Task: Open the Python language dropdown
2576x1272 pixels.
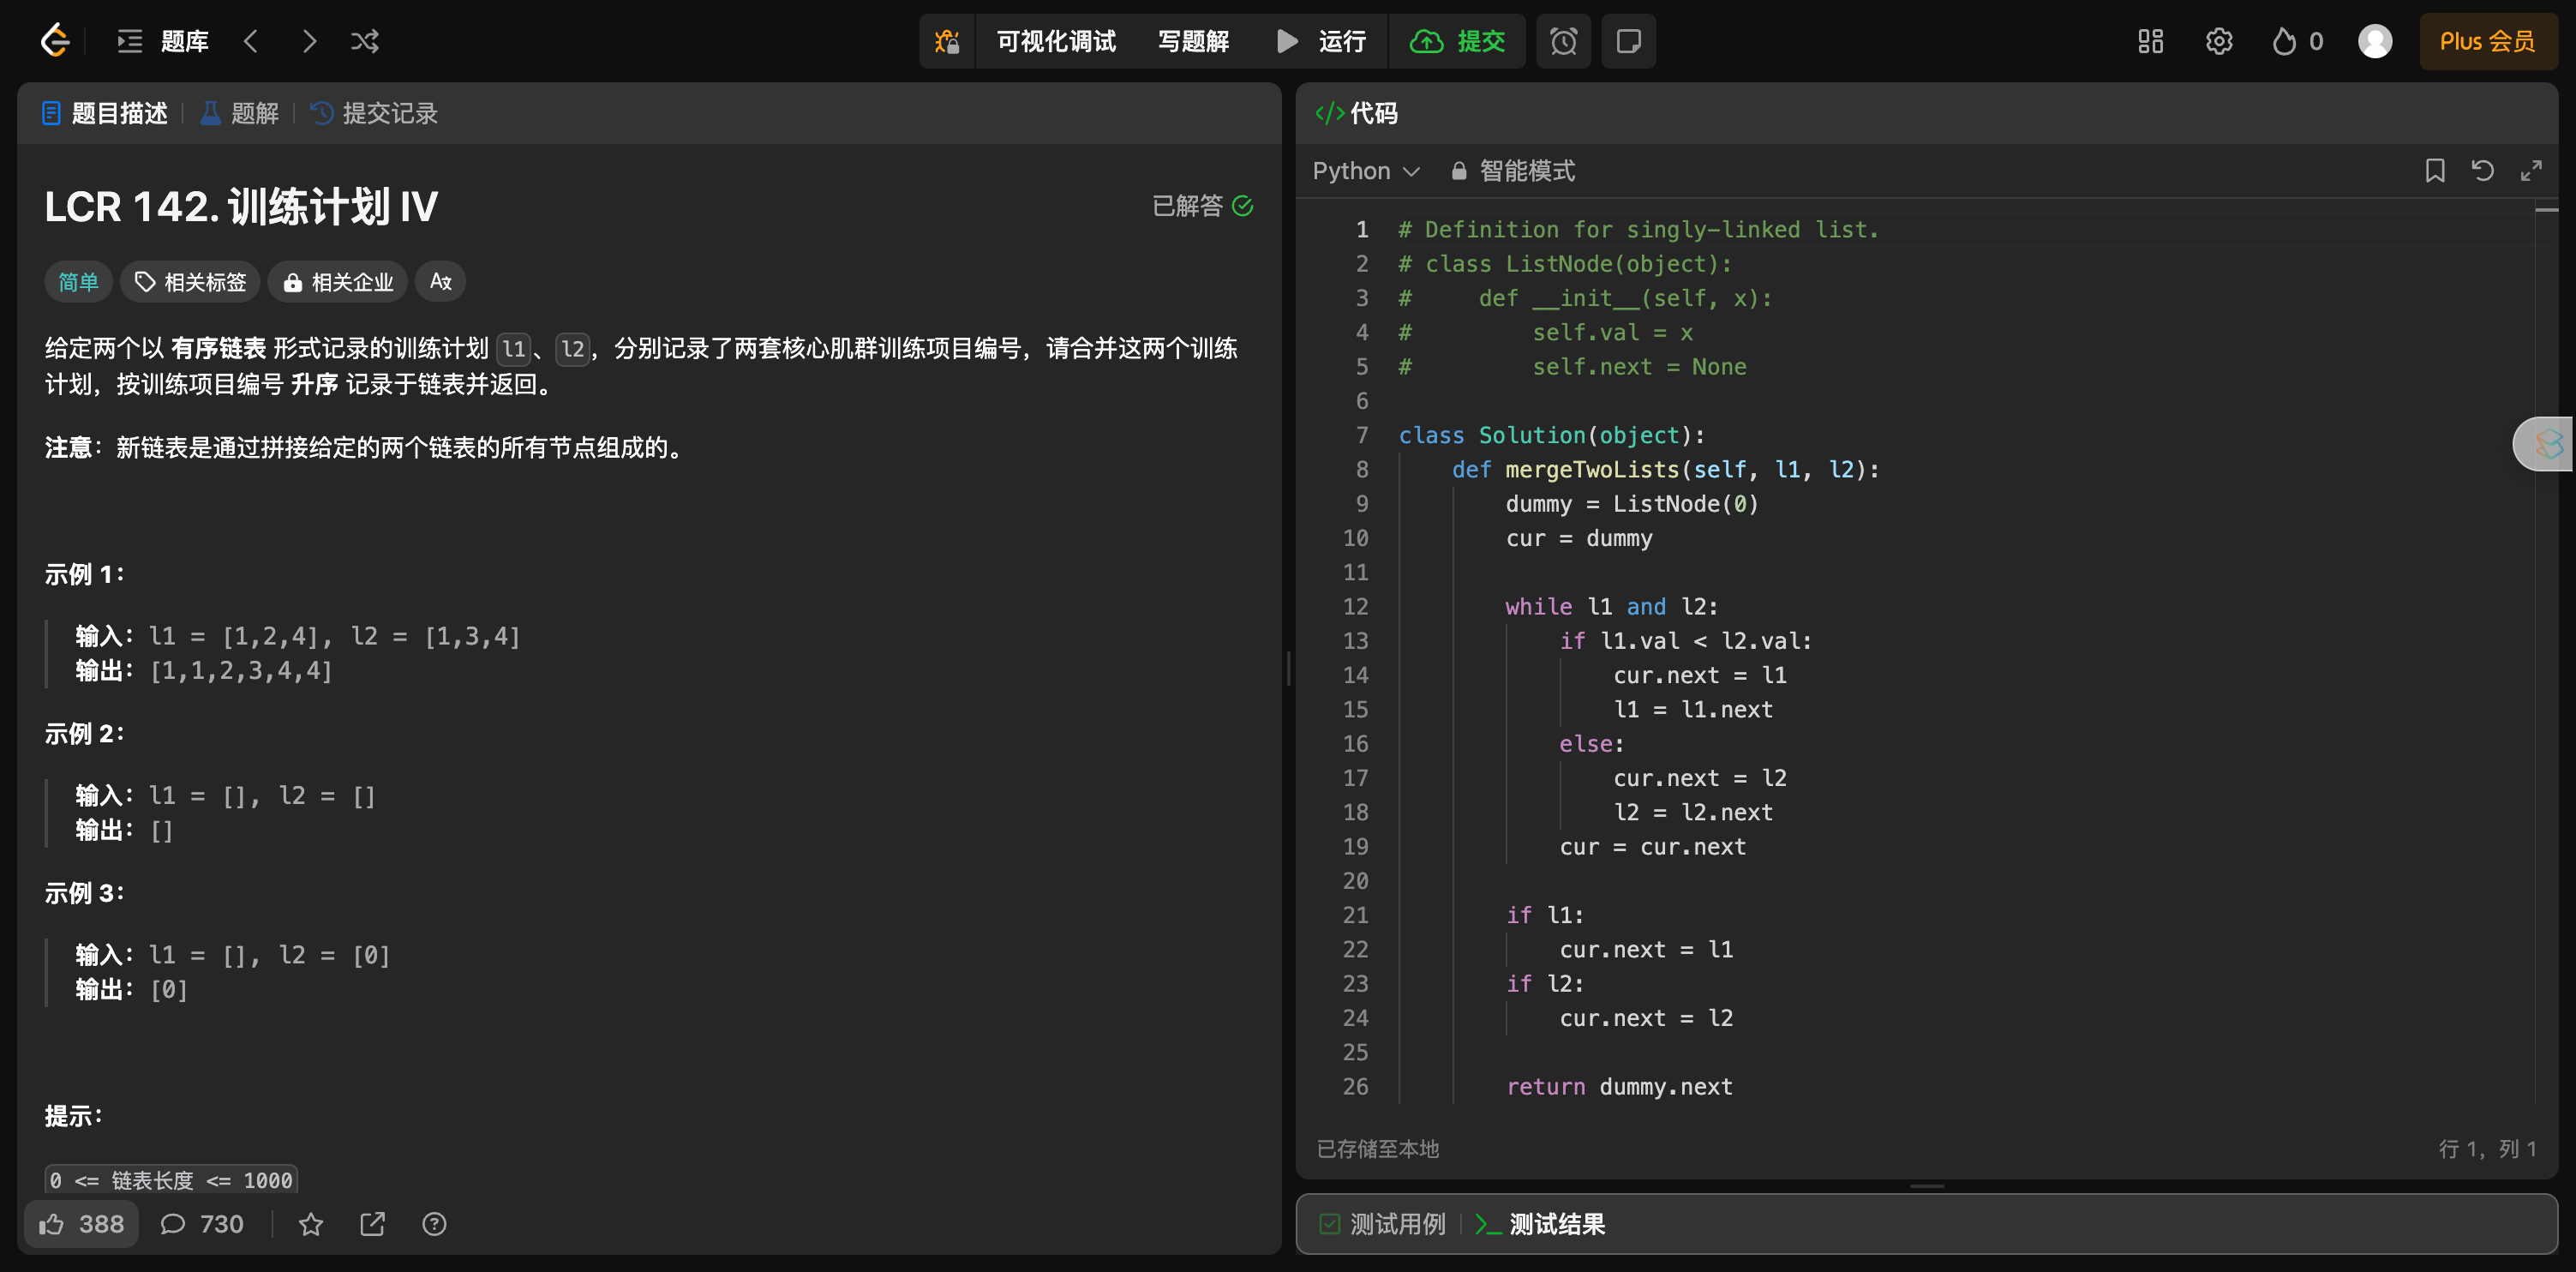Action: (x=1365, y=171)
